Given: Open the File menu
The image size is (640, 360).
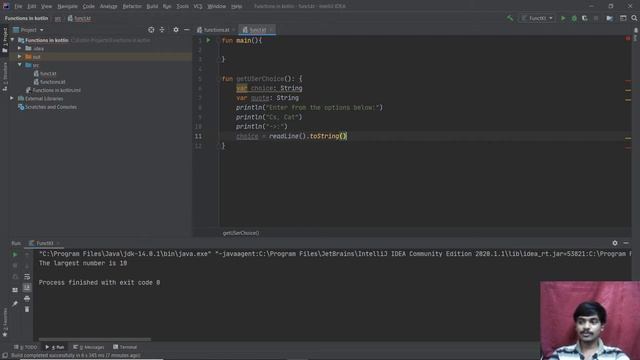Looking at the screenshot, I should click(x=18, y=6).
